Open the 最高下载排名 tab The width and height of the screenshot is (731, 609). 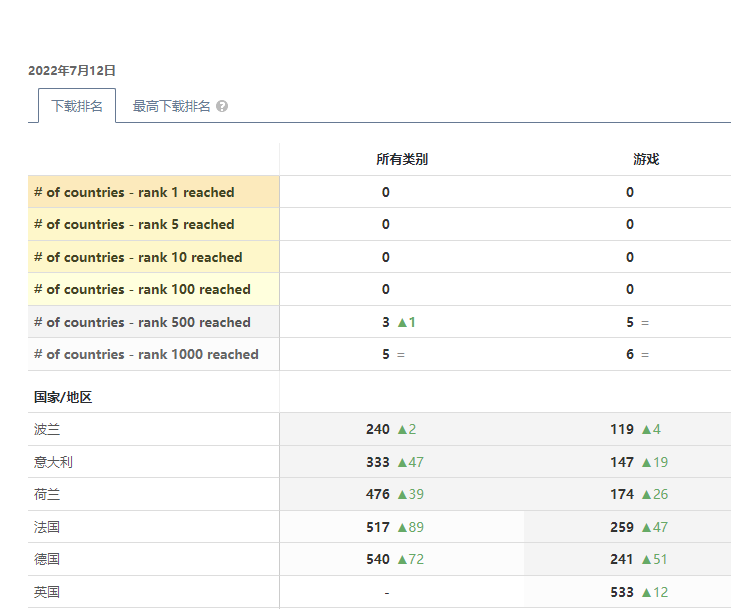click(x=172, y=106)
